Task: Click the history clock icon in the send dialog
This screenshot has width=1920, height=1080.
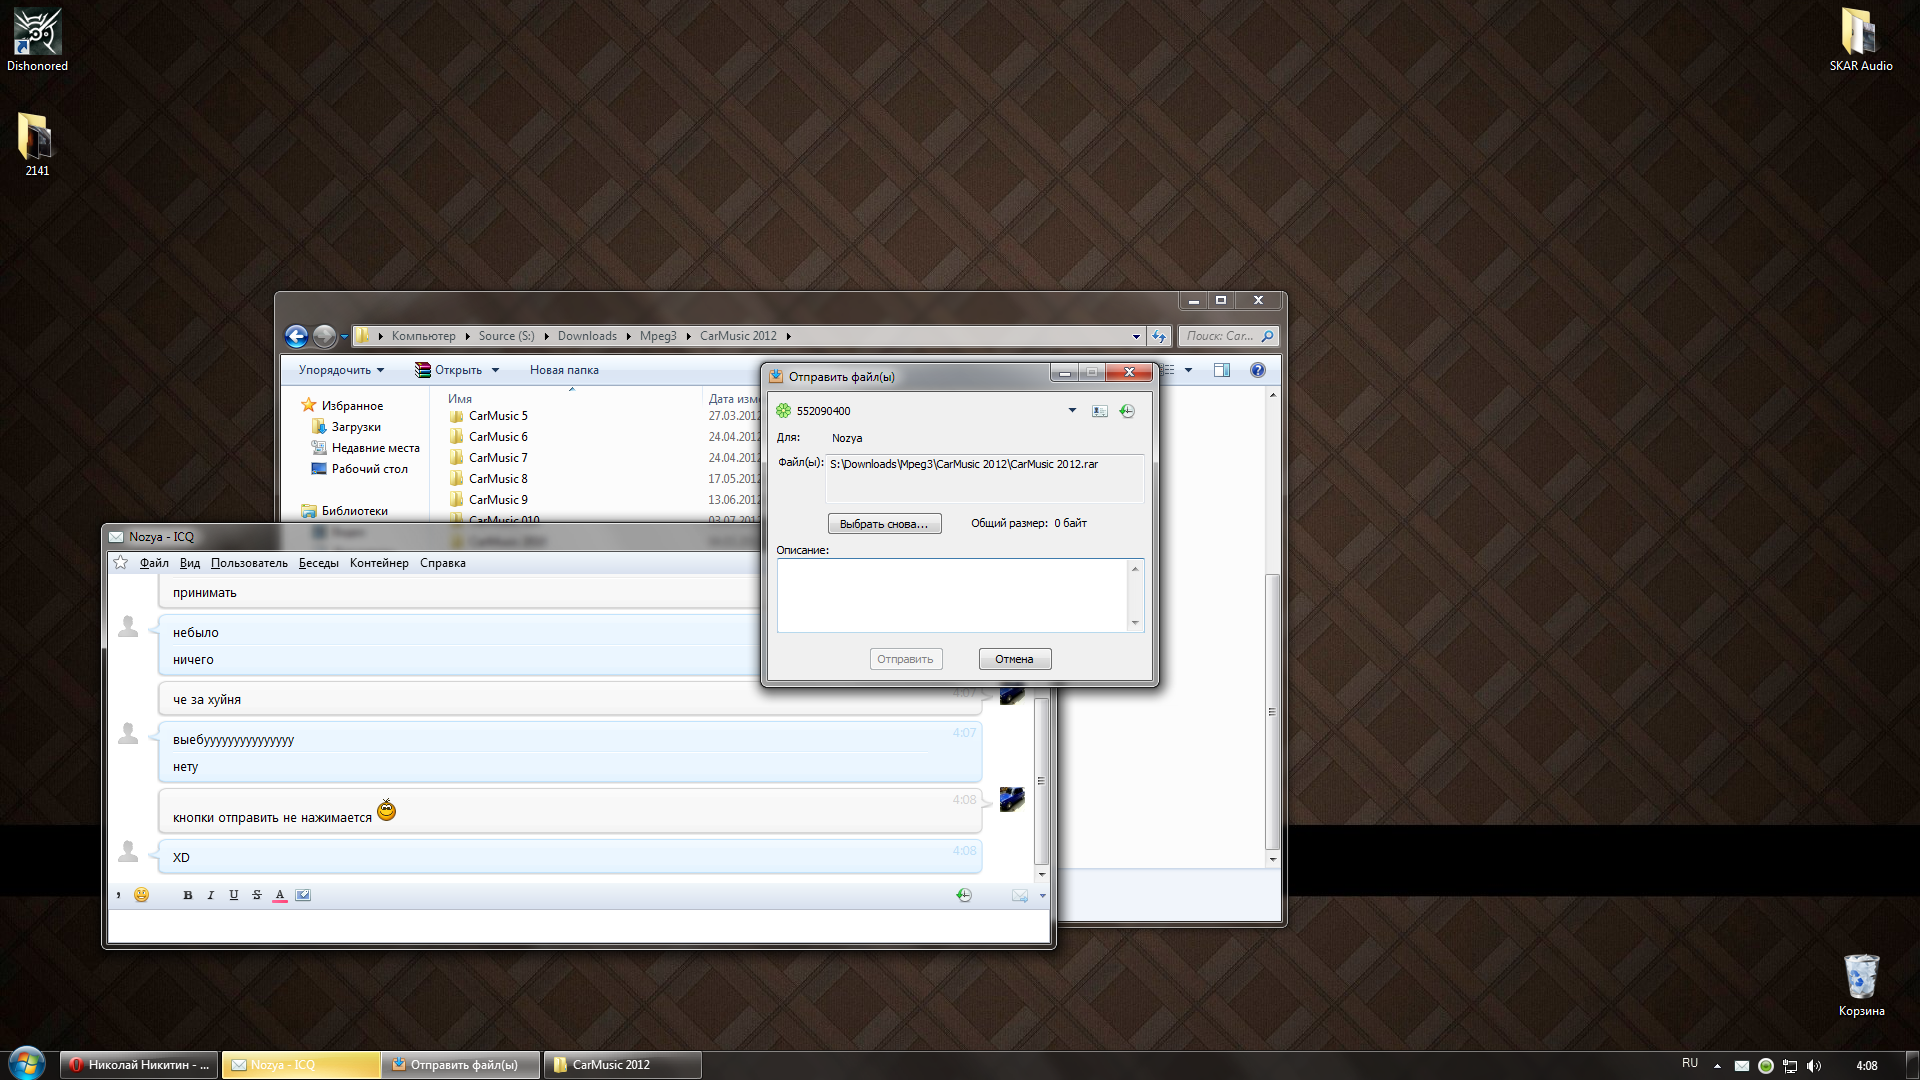Action: point(1127,411)
